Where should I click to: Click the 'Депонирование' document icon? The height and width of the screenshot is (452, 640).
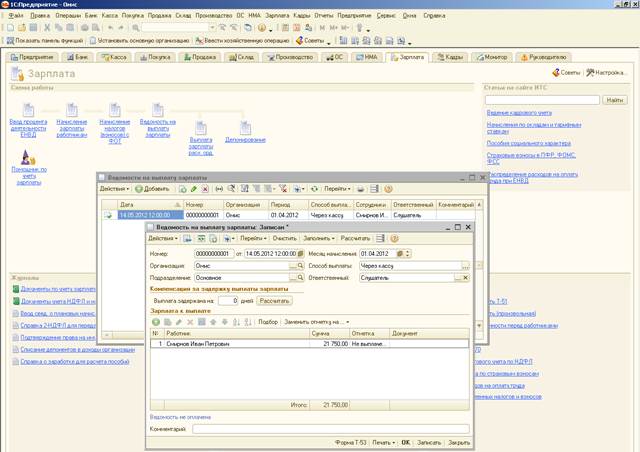(245, 128)
